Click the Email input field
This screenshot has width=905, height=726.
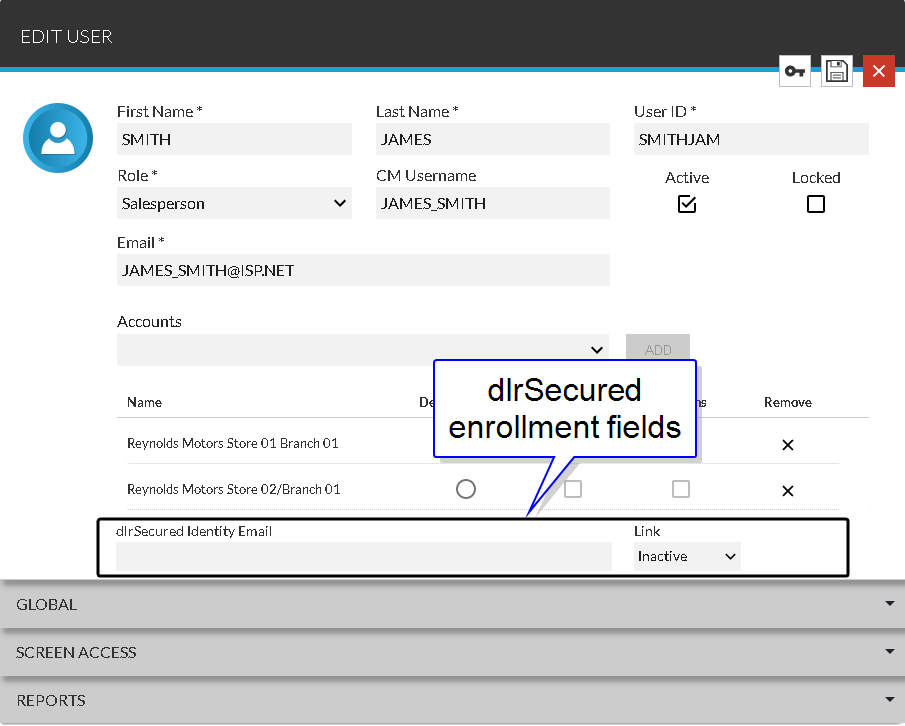[363, 271]
